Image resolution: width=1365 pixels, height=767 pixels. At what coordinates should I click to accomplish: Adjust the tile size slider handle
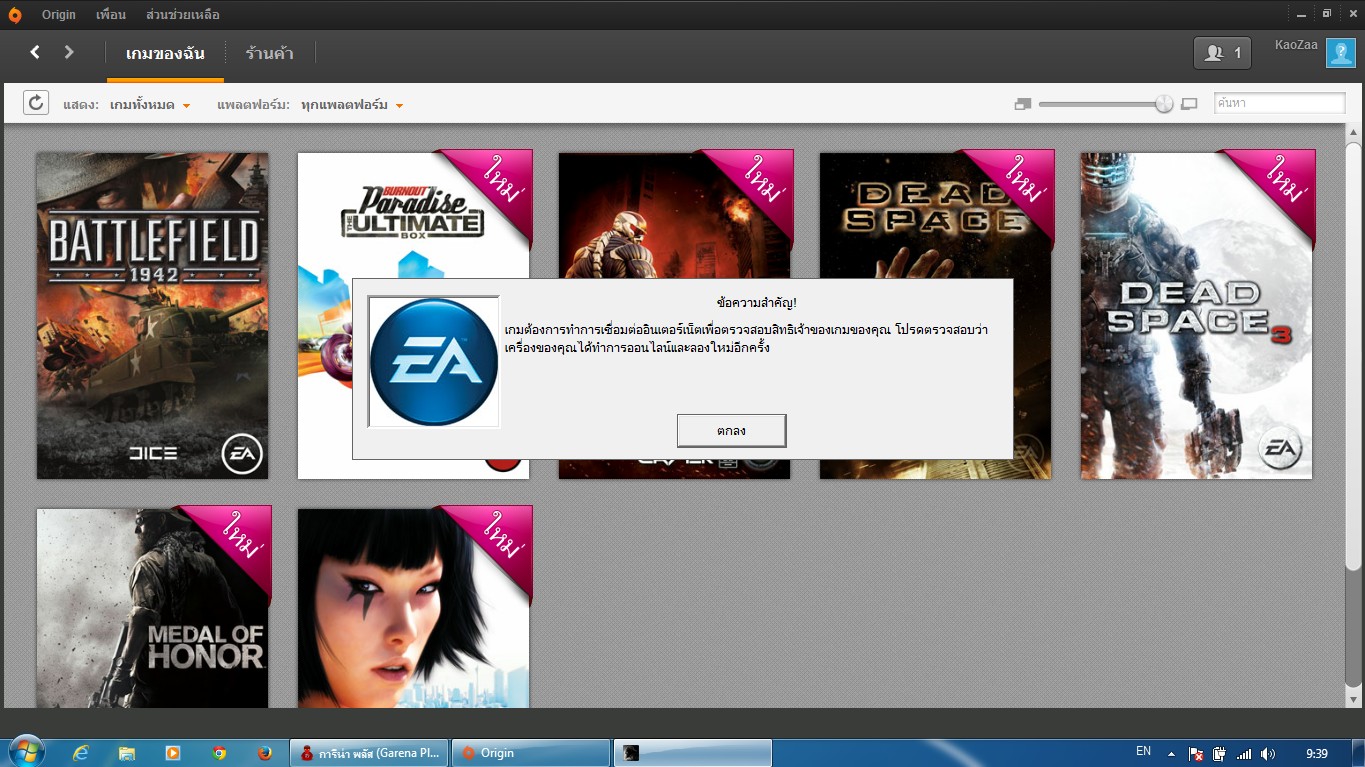1164,104
